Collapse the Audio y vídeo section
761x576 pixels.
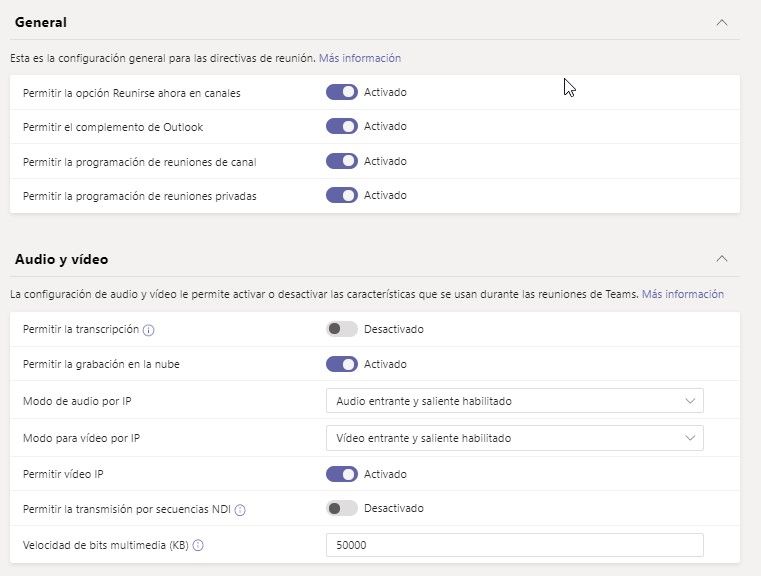click(722, 259)
